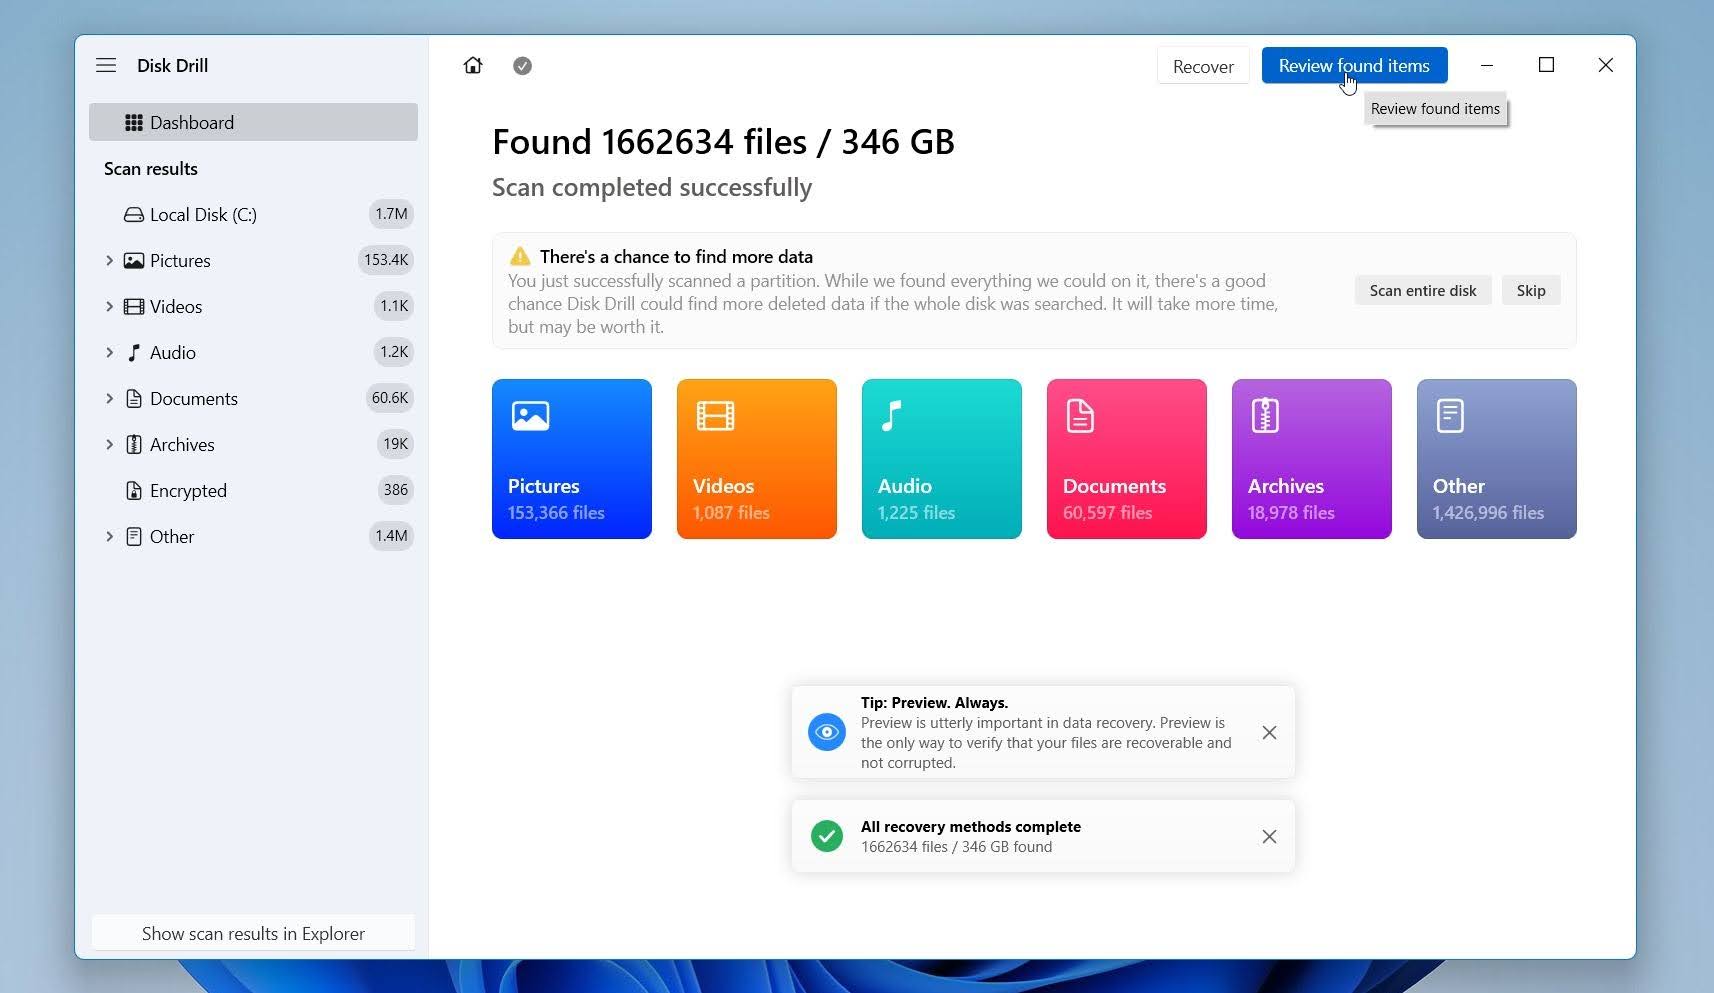Expand the Pictures tree node
Screen dimensions: 1714x993
tap(109, 261)
